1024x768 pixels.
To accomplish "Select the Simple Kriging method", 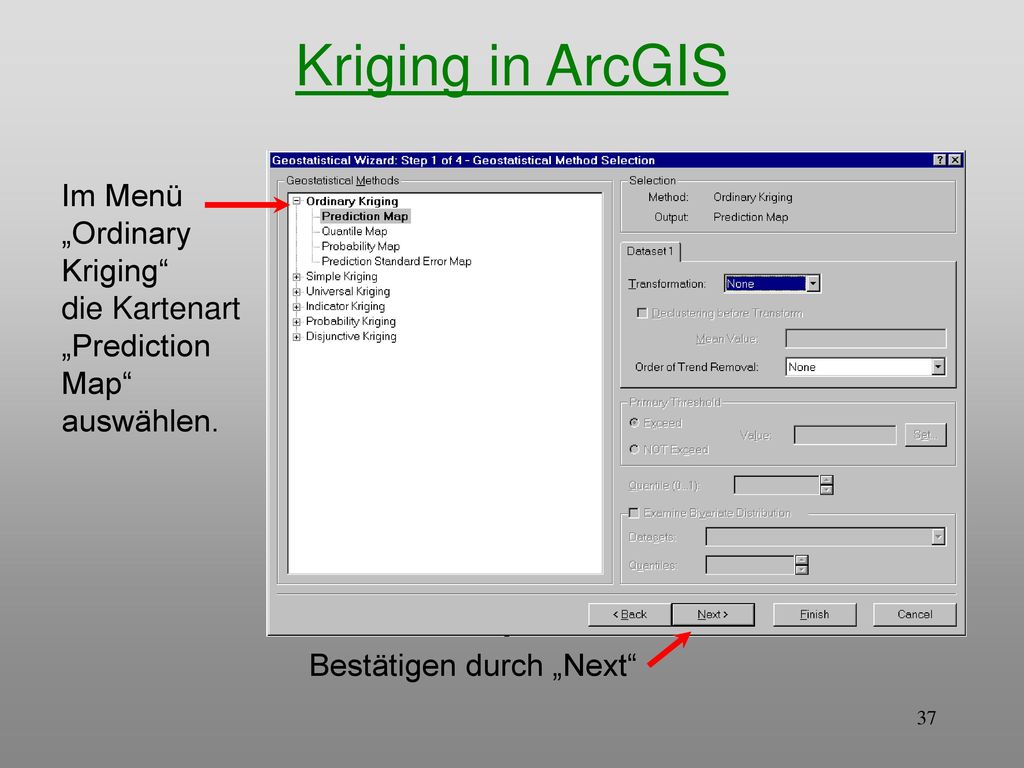I will click(342, 276).
